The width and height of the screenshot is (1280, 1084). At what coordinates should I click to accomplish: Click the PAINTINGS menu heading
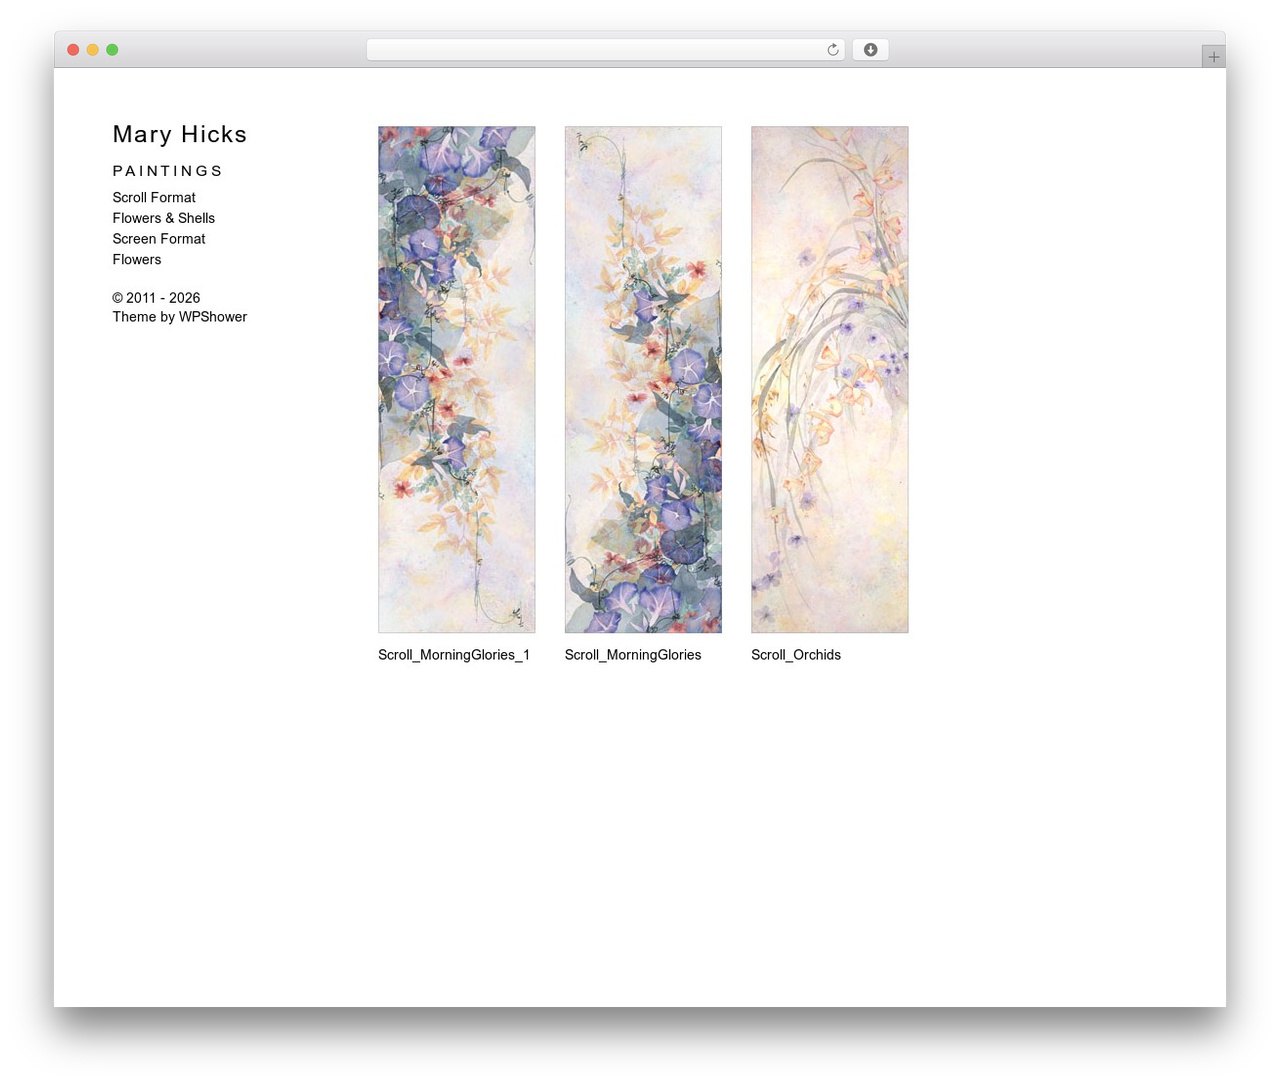tap(167, 171)
